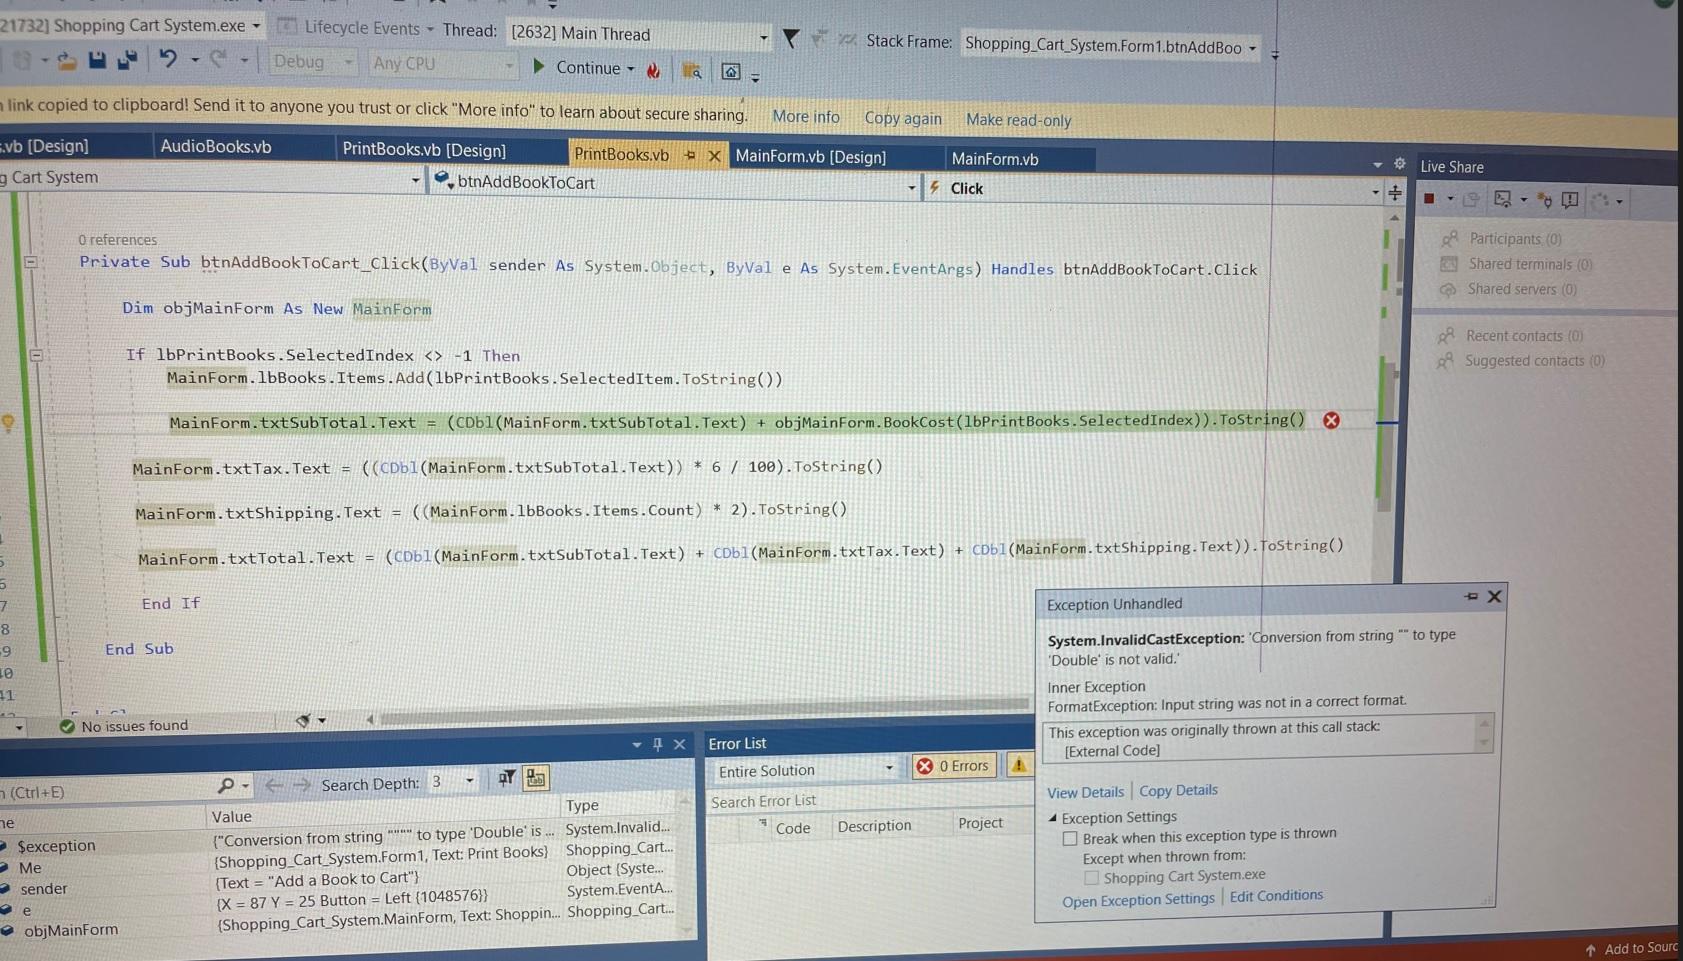Open the Lifecycle Events dropdown
1683x961 pixels.
tap(430, 29)
